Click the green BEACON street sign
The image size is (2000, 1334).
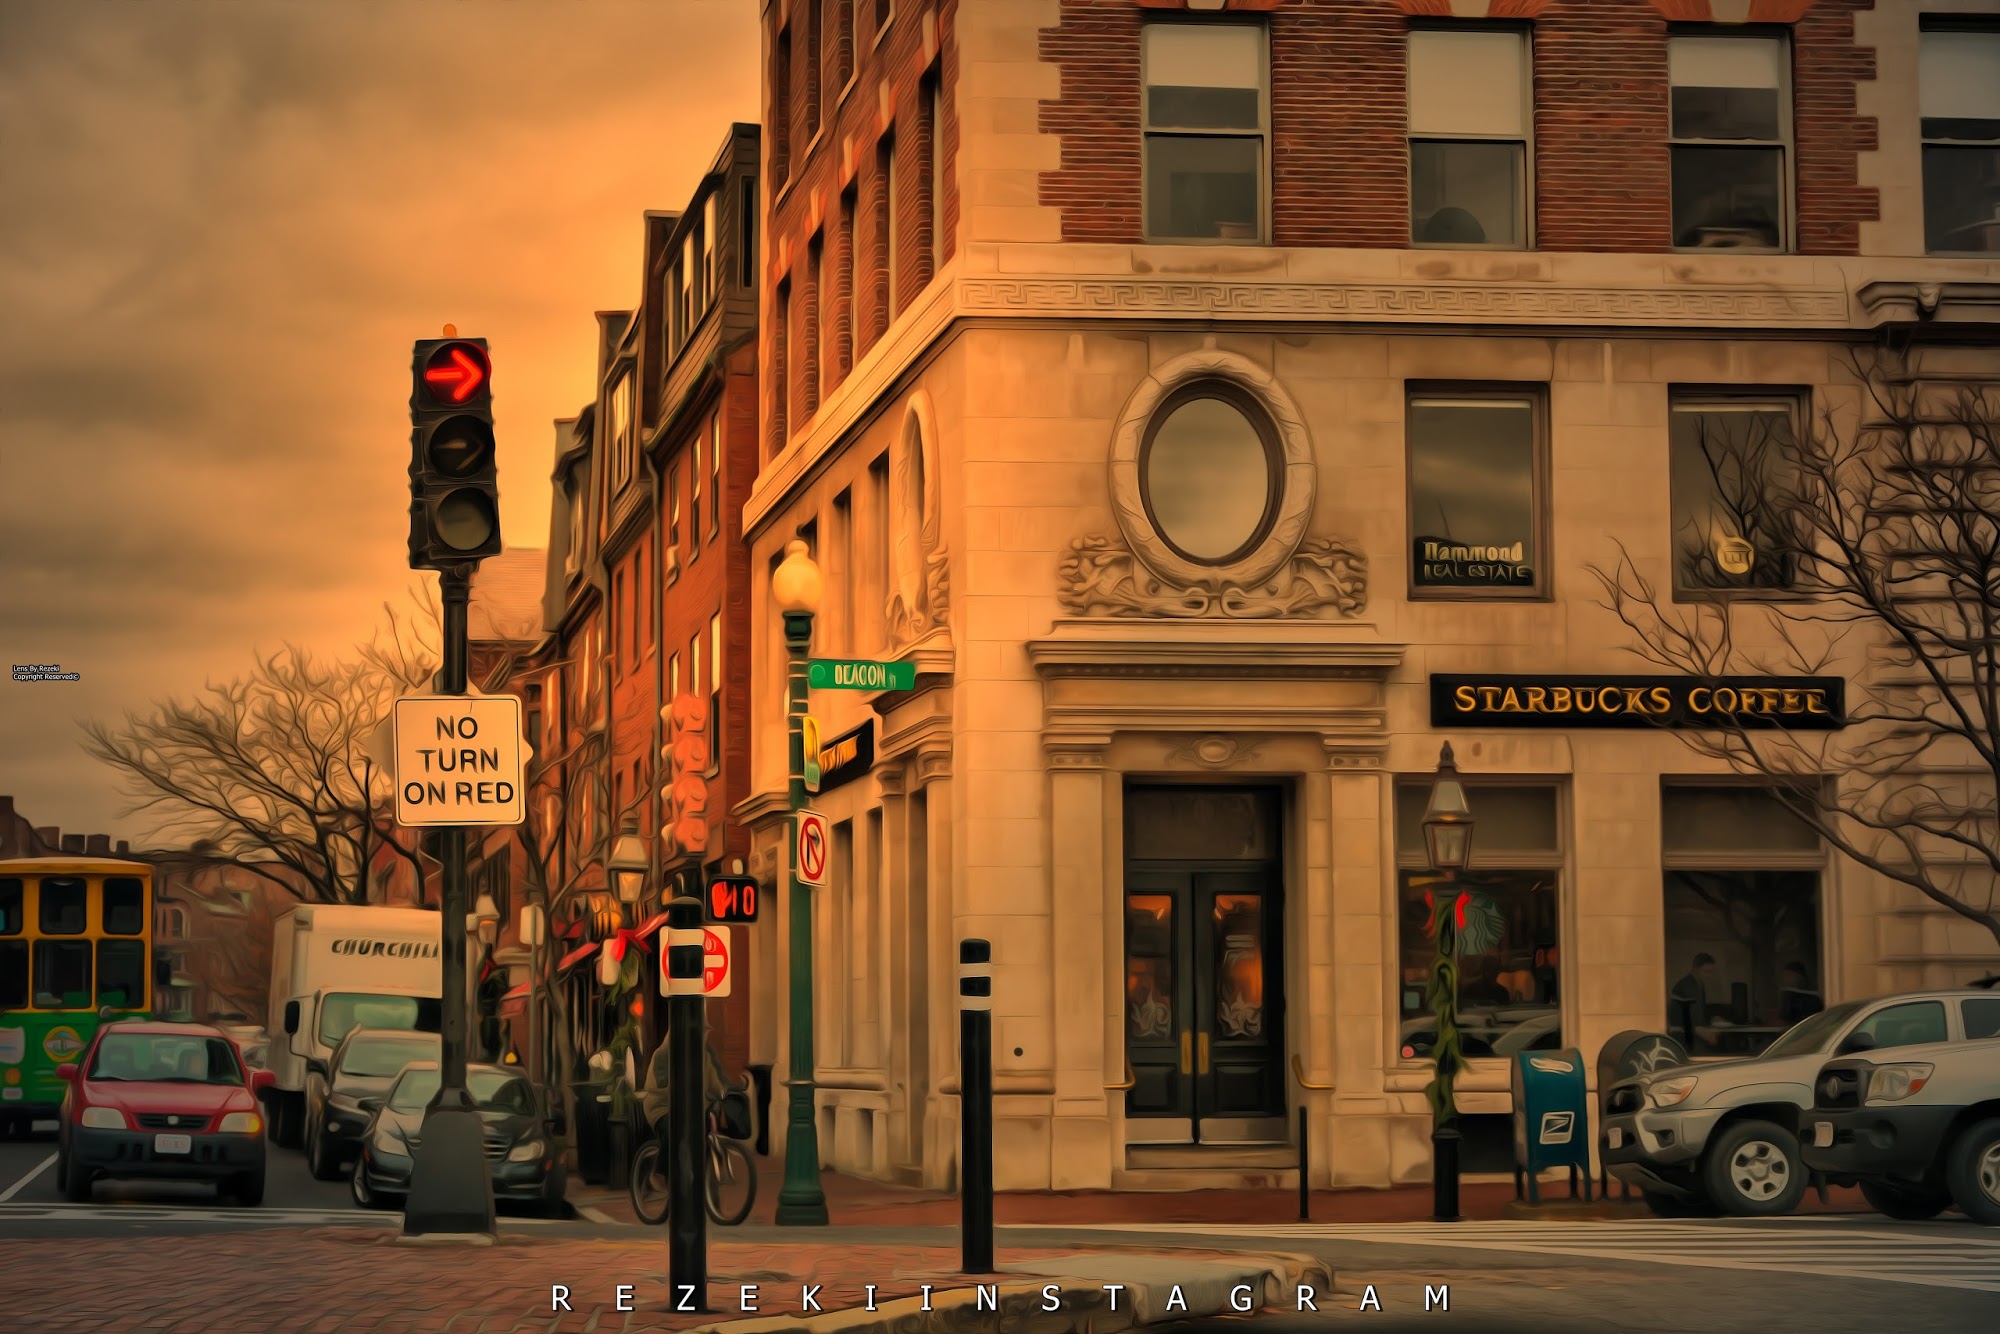coord(861,675)
